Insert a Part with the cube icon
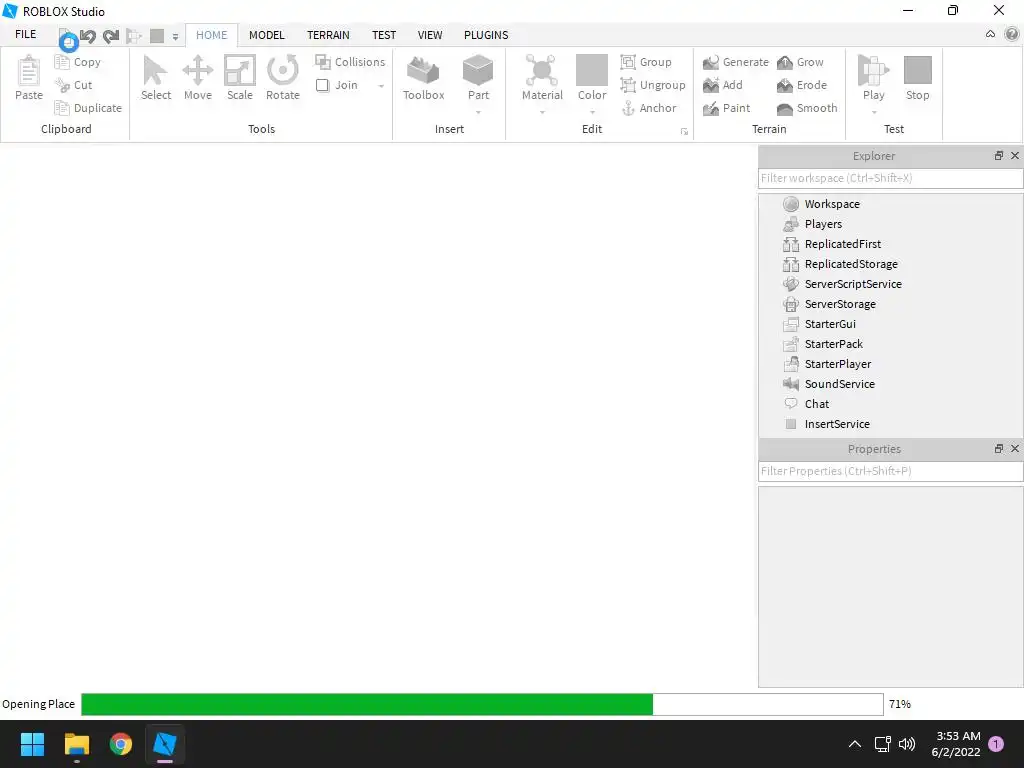 [x=478, y=71]
